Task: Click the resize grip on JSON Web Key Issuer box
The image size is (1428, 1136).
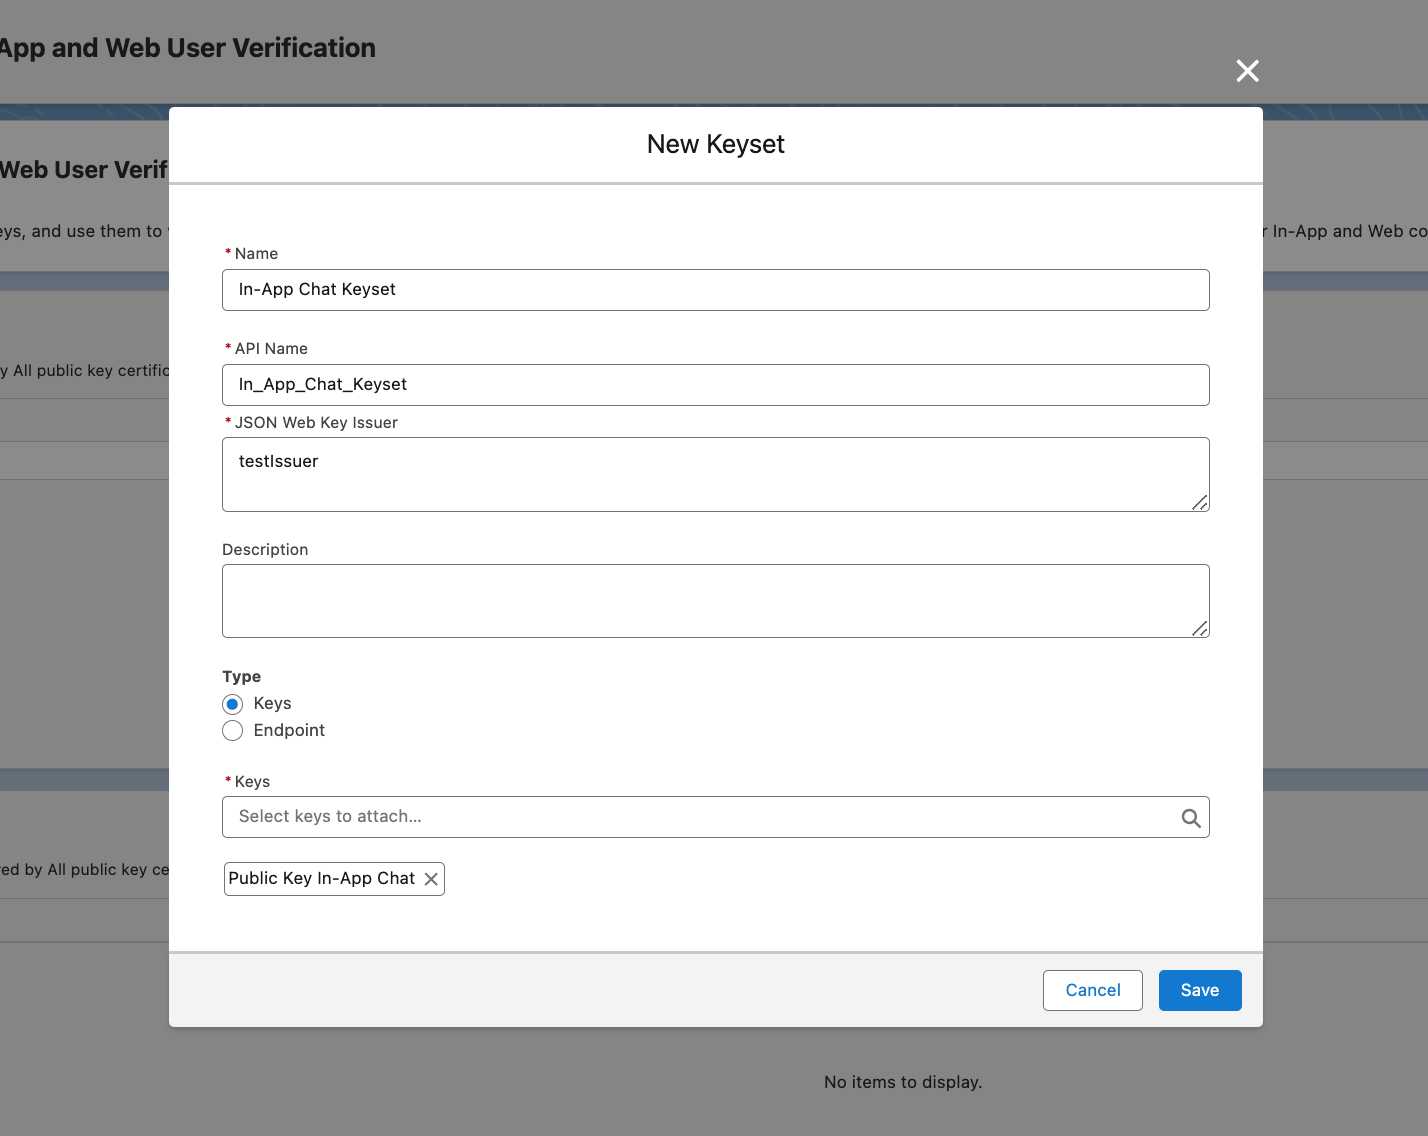Action: pos(1199,505)
